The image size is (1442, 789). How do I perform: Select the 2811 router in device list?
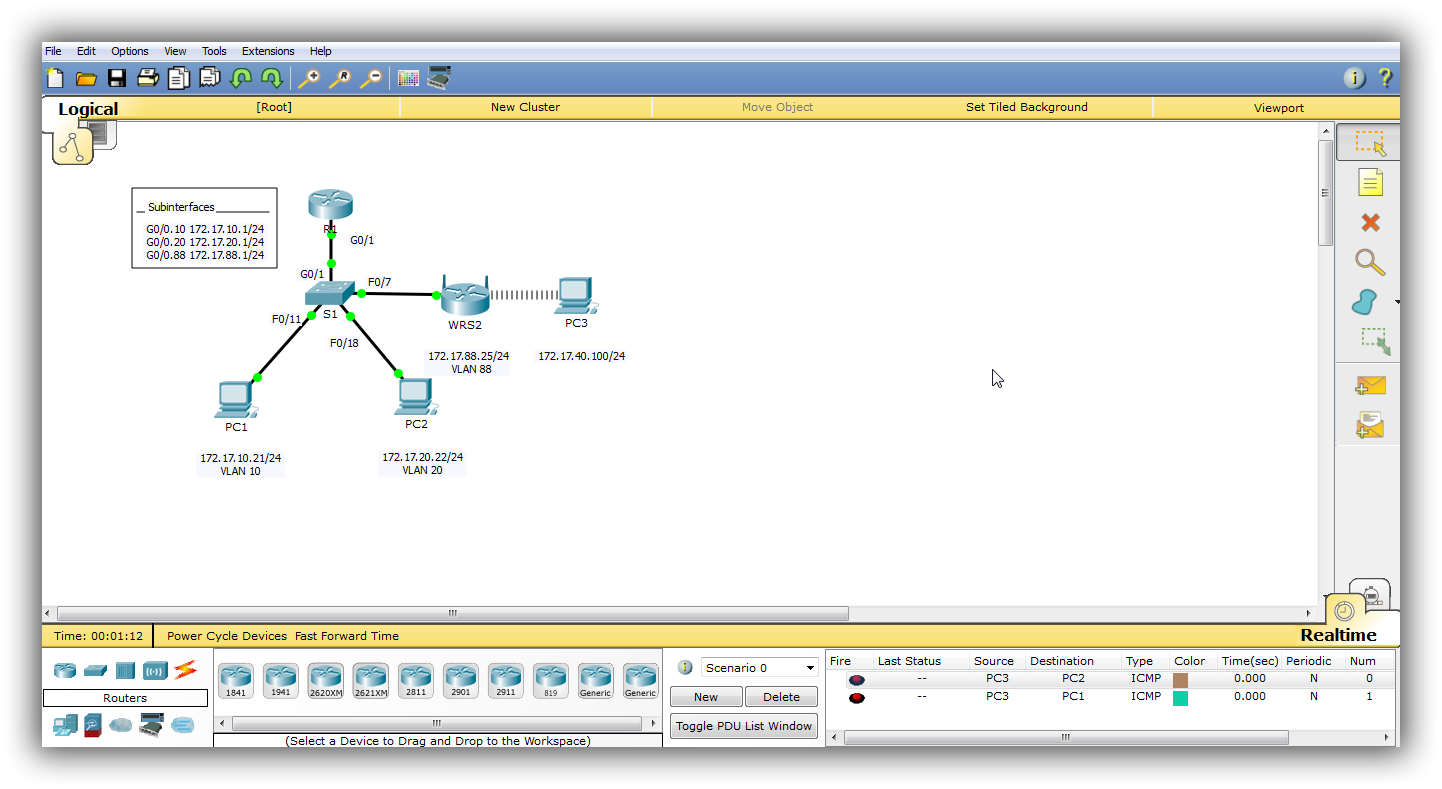pos(415,679)
